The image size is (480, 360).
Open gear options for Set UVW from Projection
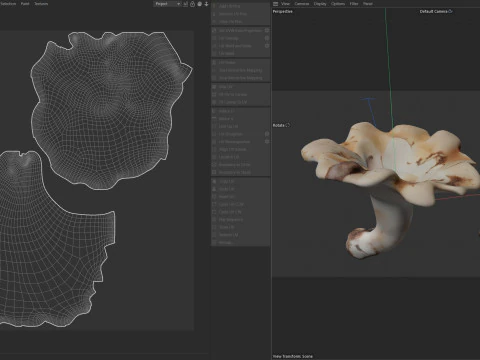click(267, 30)
